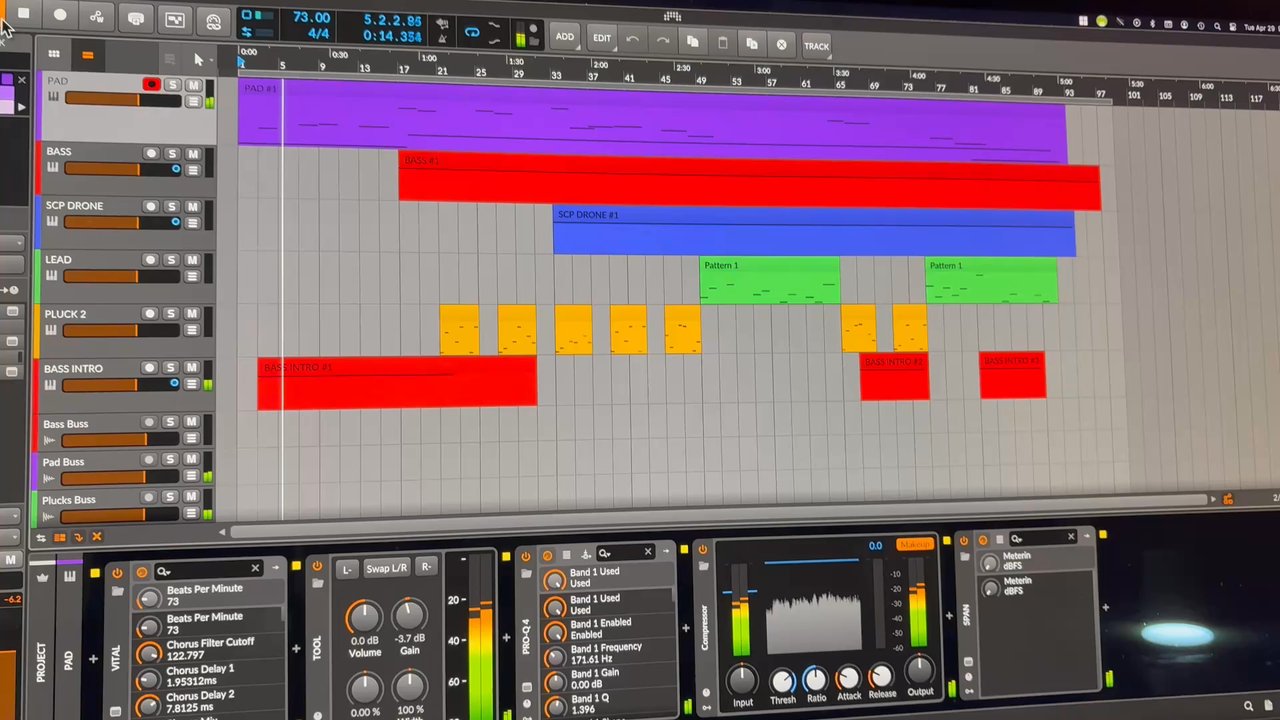This screenshot has width=1280, height=720.
Task: Arm record on SCP DRONE track
Action: [x=150, y=207]
